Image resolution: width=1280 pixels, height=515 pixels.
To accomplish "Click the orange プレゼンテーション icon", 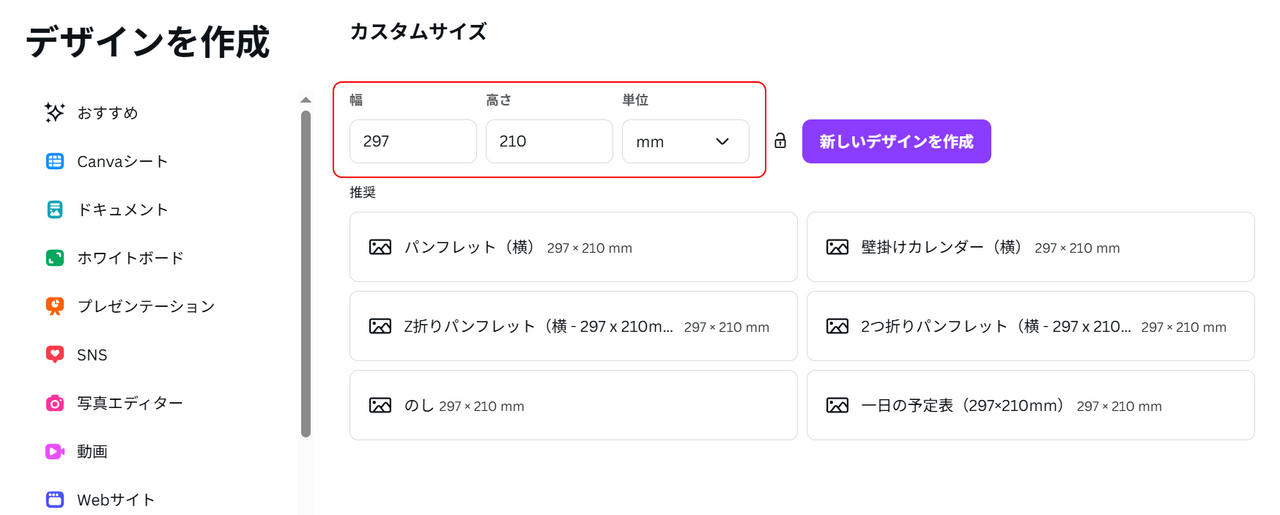I will pos(55,306).
